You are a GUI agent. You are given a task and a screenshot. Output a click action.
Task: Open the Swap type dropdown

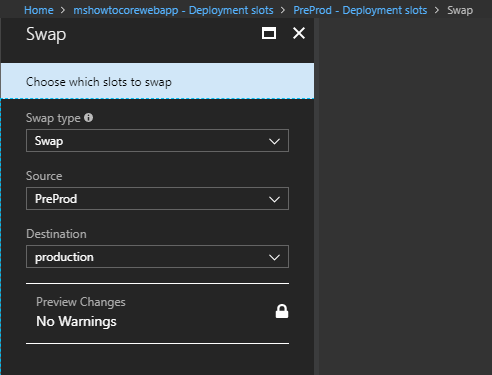click(x=157, y=141)
